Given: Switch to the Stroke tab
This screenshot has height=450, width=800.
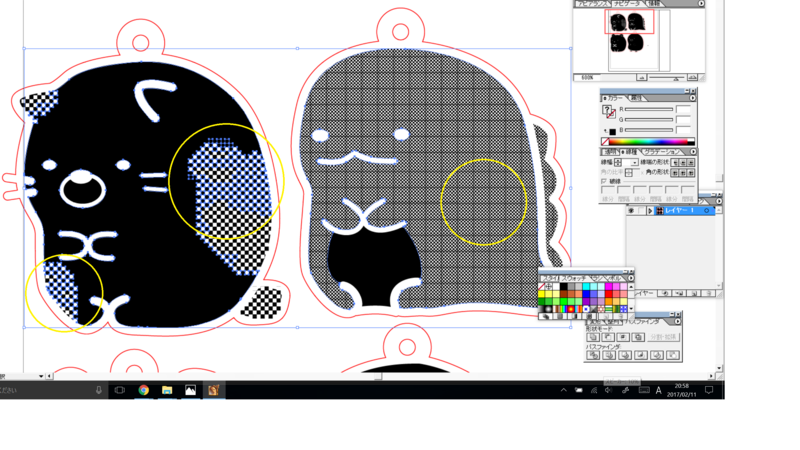Looking at the screenshot, I should click(629, 152).
